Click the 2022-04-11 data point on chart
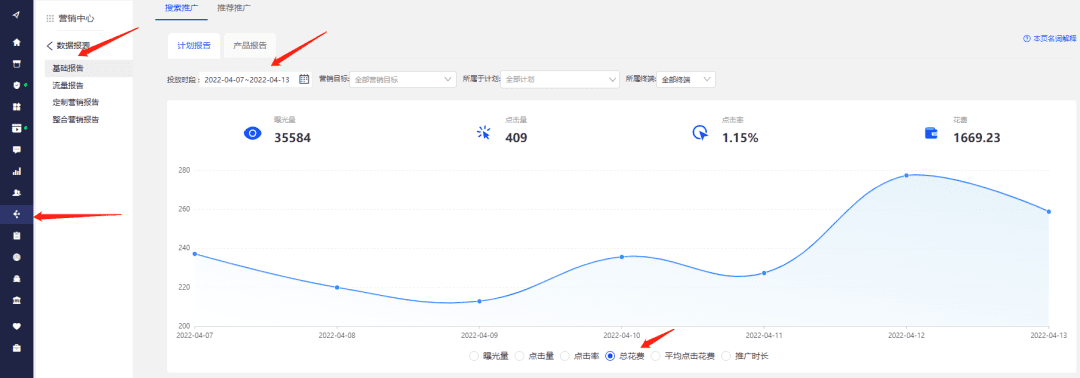 pos(764,273)
